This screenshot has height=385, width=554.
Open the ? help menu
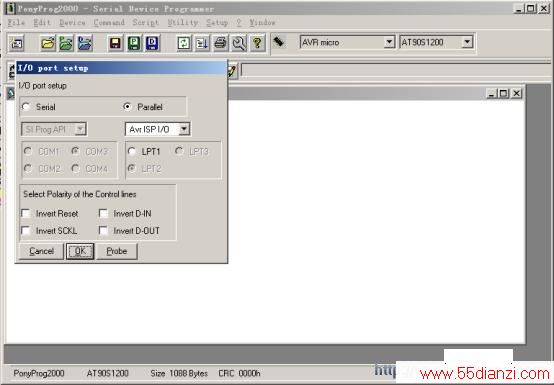point(239,22)
